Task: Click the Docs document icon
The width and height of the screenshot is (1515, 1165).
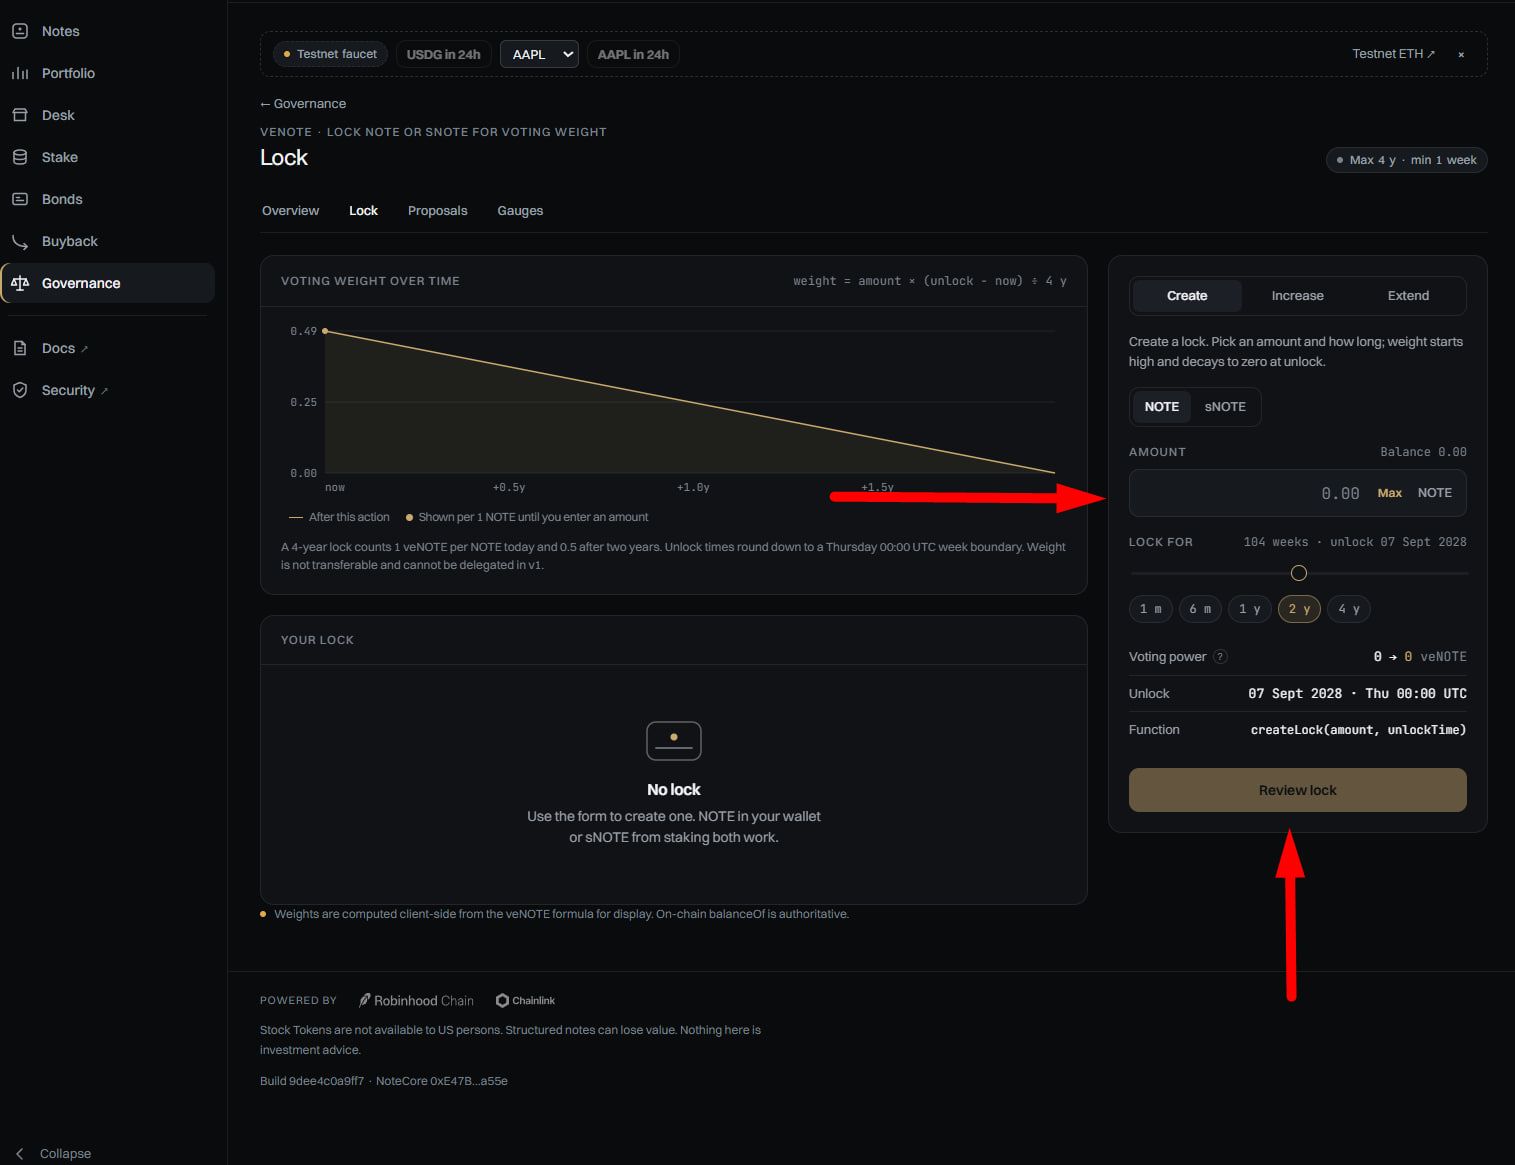Action: 20,348
